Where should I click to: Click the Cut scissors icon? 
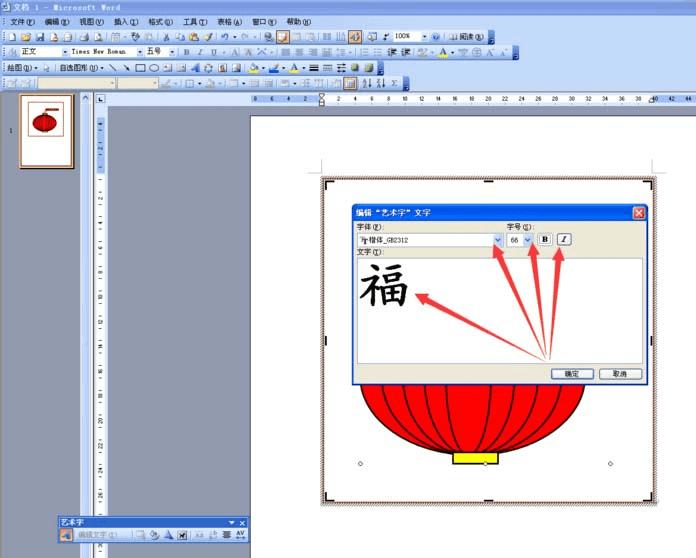coord(166,37)
